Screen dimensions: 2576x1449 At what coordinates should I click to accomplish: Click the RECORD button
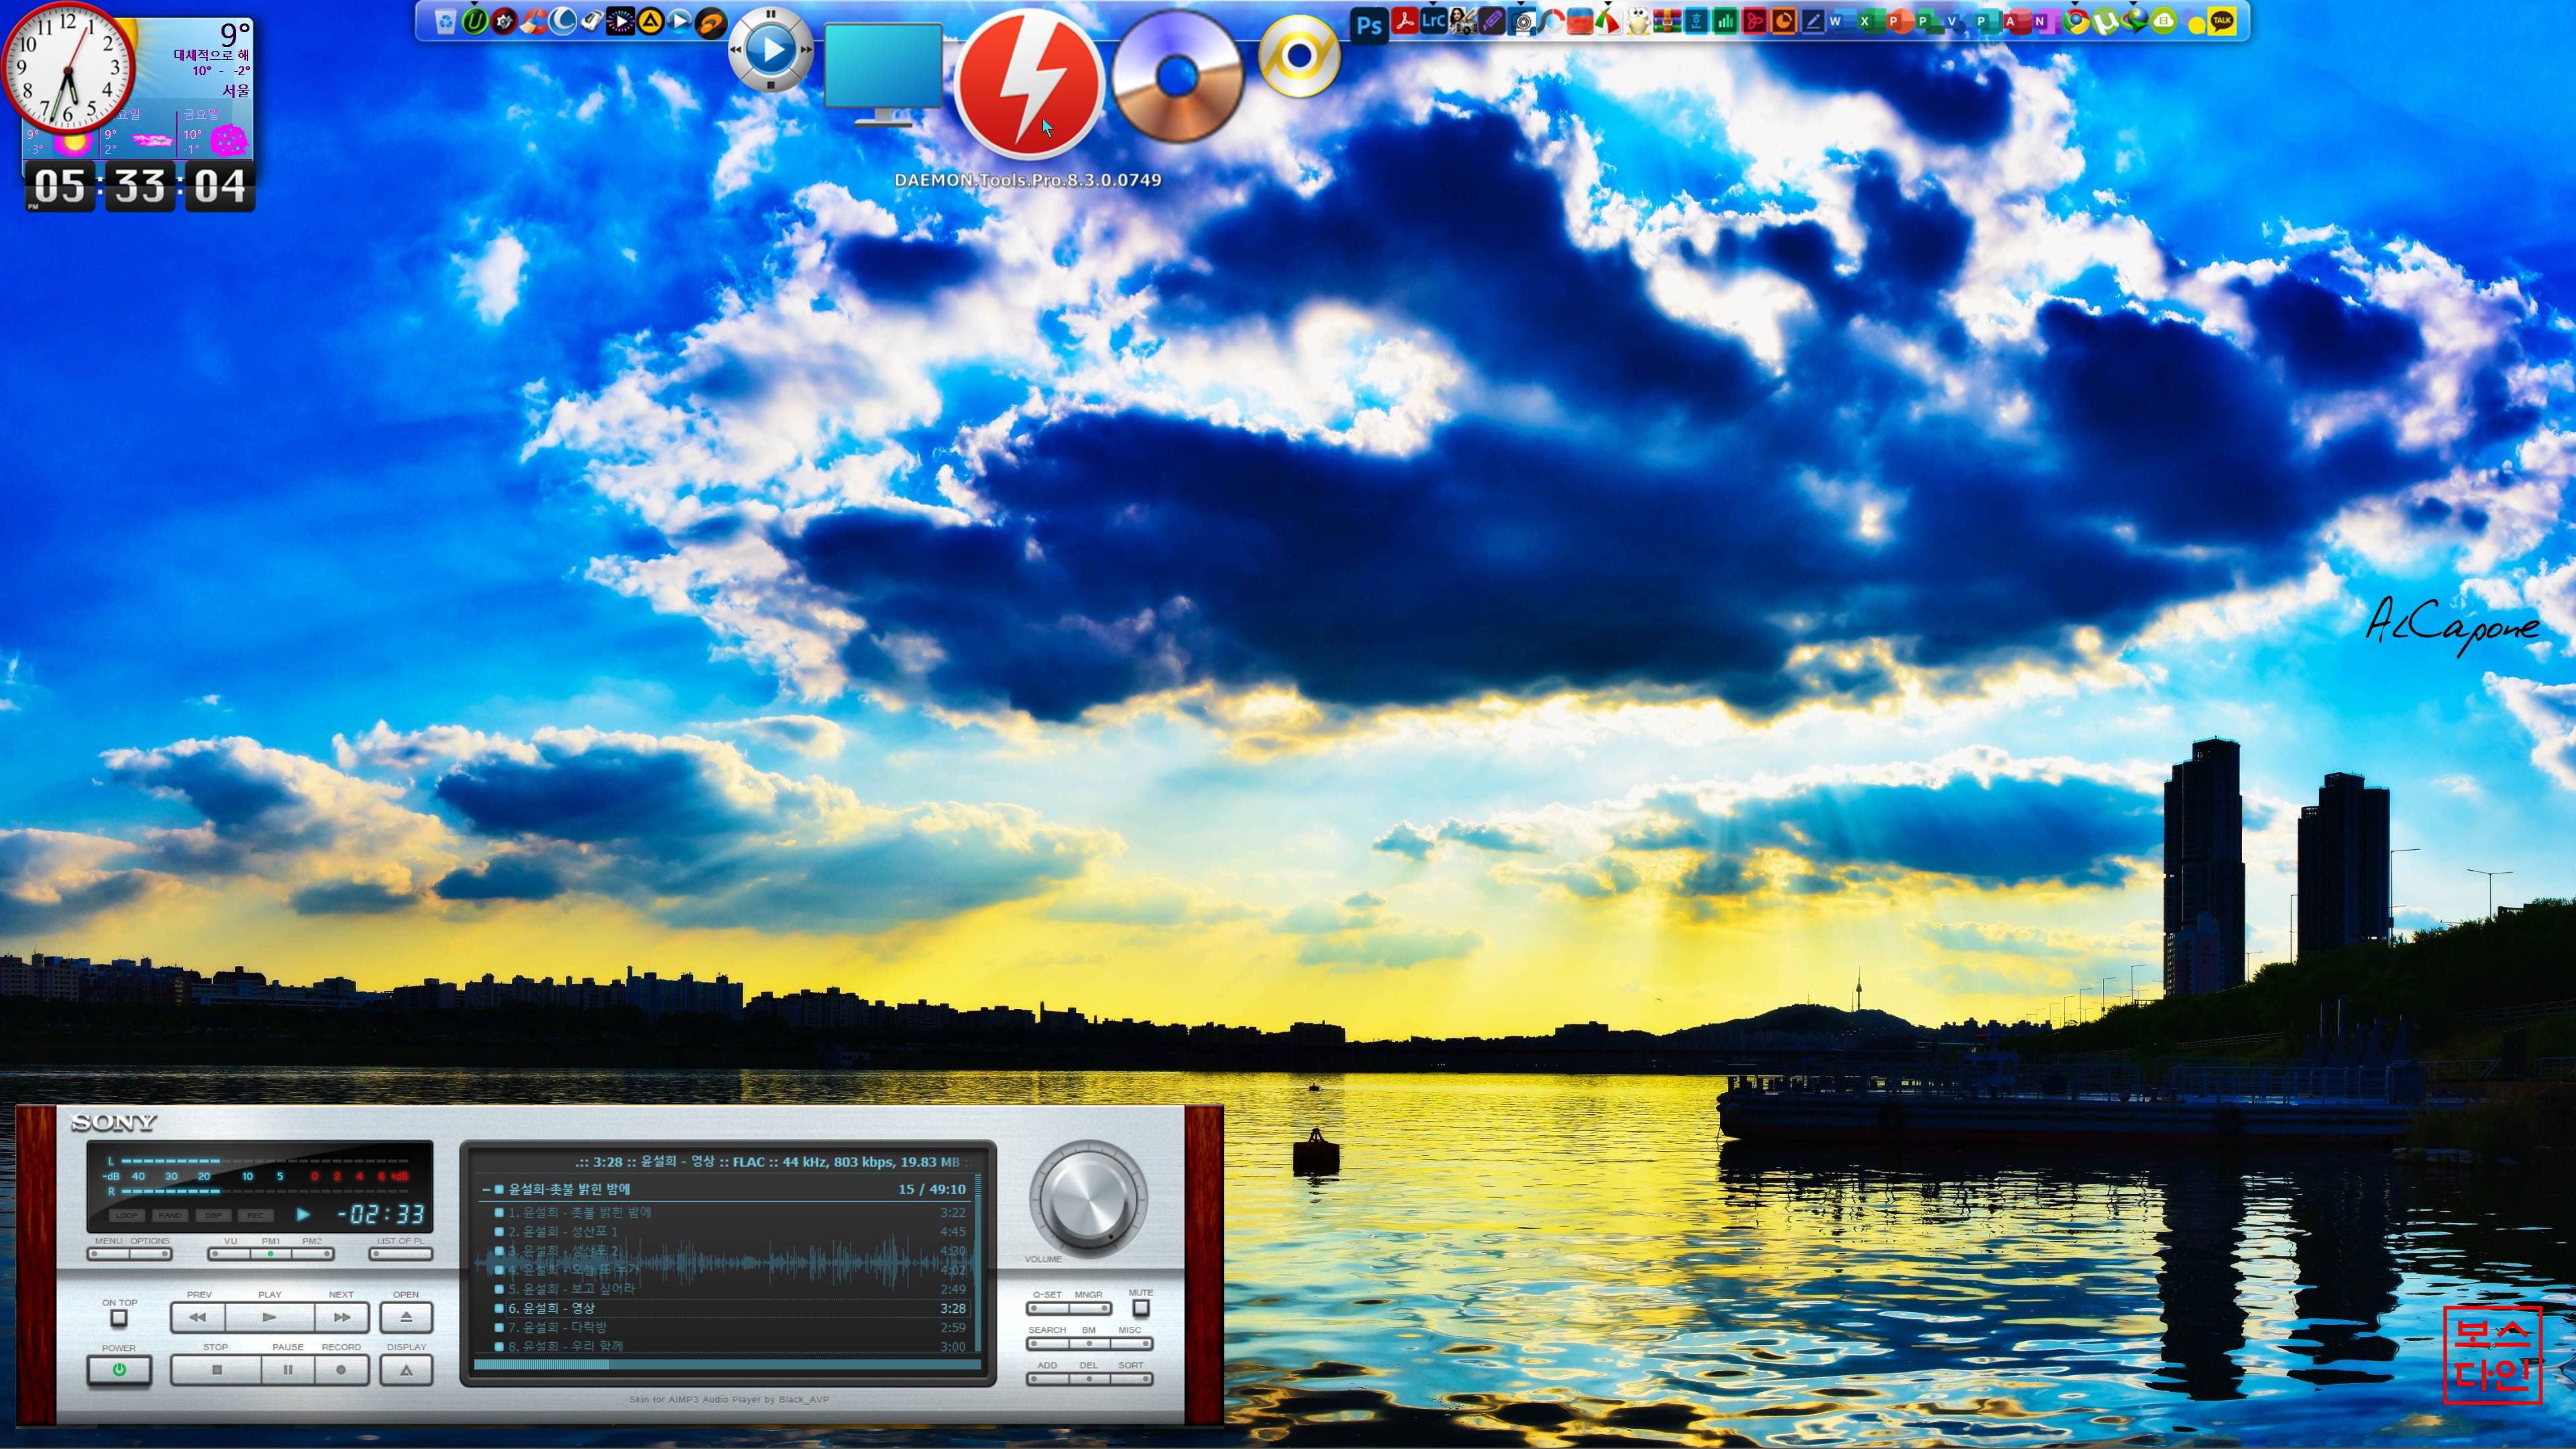(x=342, y=1370)
